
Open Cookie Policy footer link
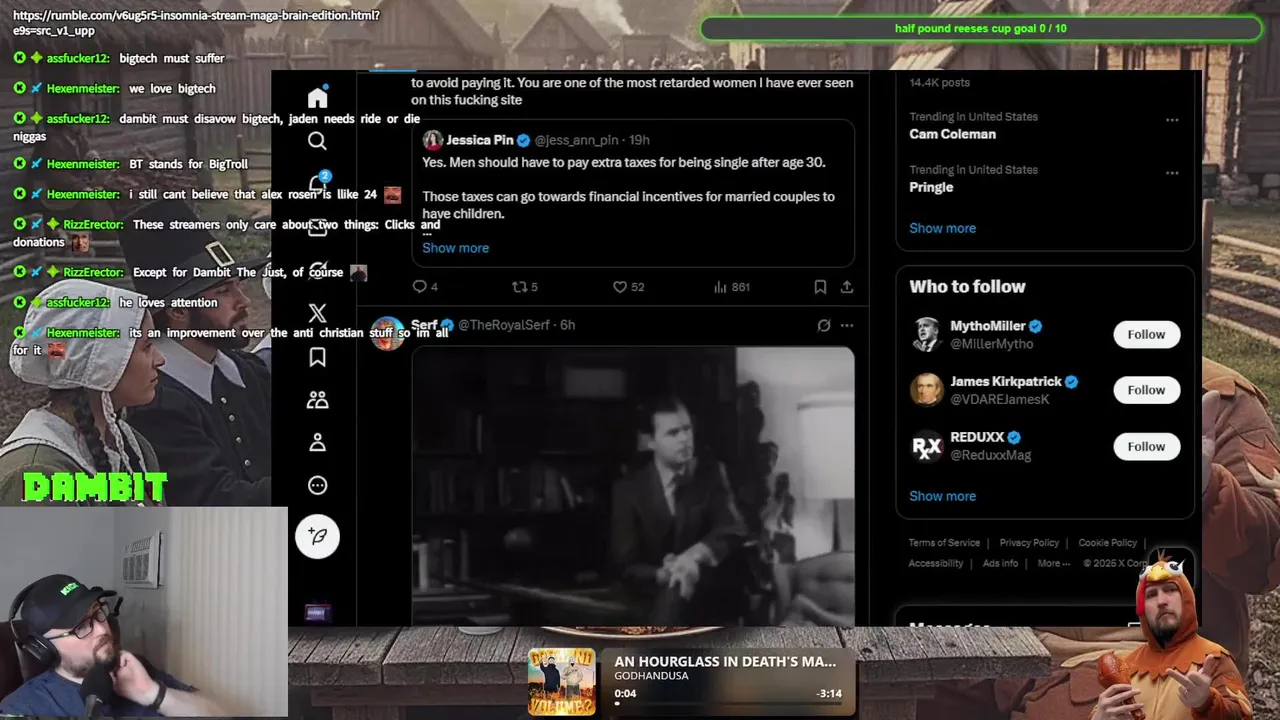point(1107,543)
